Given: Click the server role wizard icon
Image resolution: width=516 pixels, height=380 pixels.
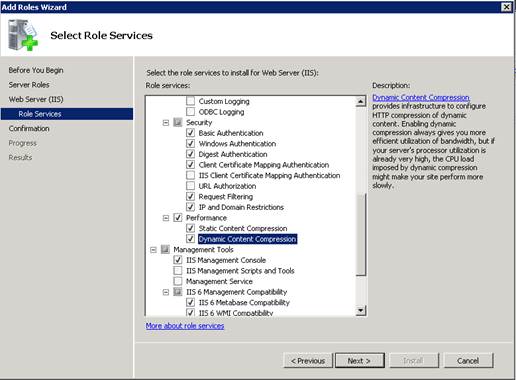Looking at the screenshot, I should [23, 35].
